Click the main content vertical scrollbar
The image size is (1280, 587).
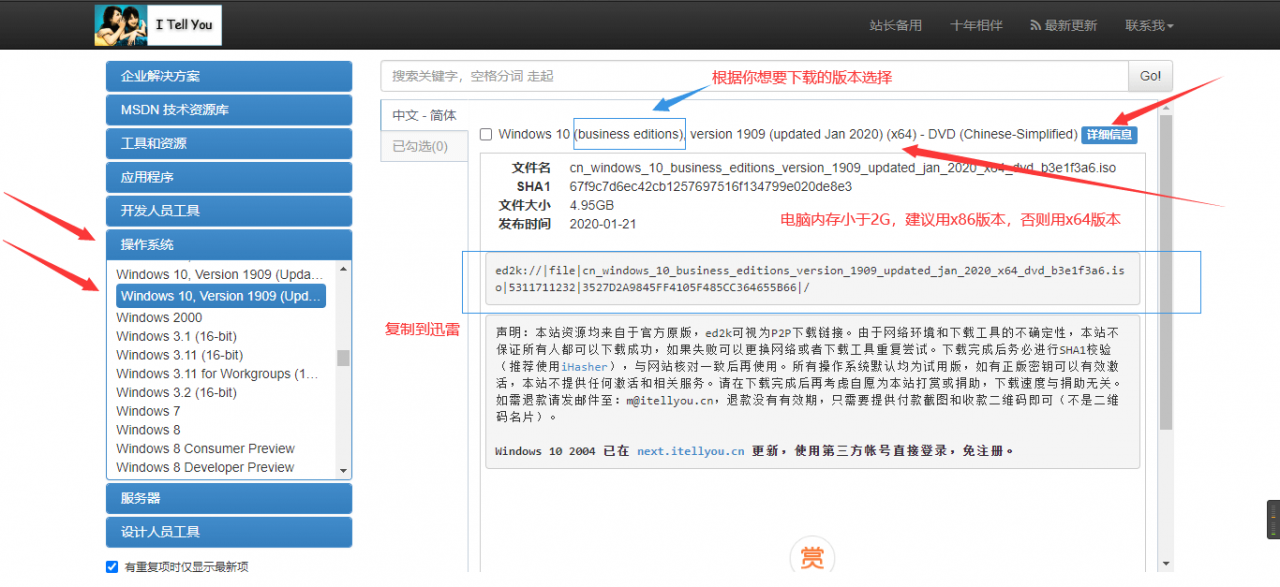[x=1165, y=272]
